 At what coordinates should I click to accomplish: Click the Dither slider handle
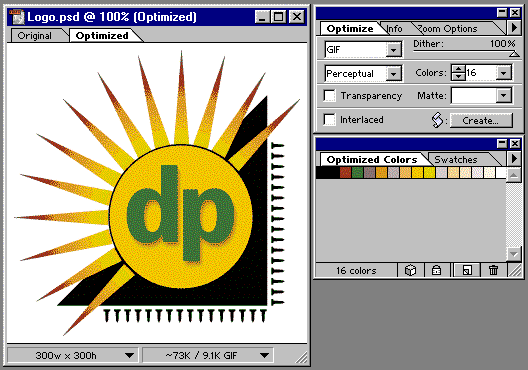pyautogui.click(x=514, y=54)
